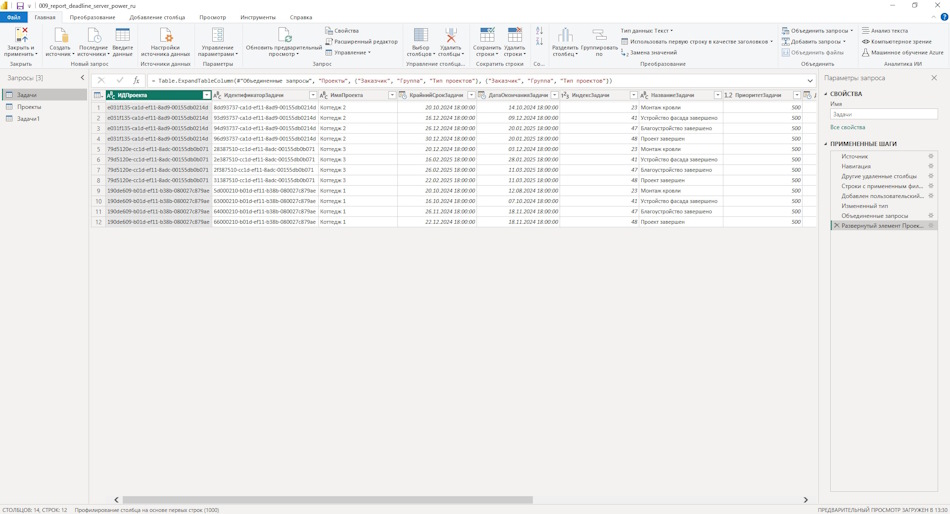Click the Разделить столбец icon

(x=565, y=35)
